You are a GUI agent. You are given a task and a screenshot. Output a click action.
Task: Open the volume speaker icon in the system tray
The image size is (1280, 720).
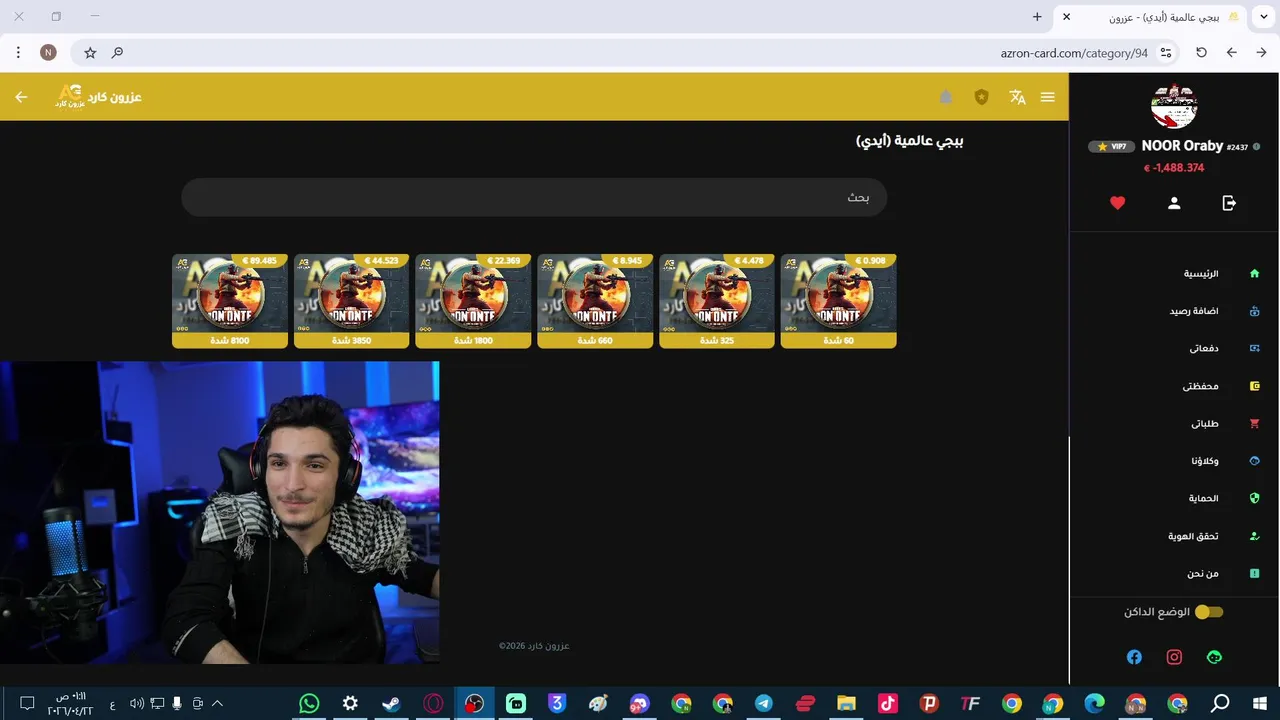tap(137, 704)
